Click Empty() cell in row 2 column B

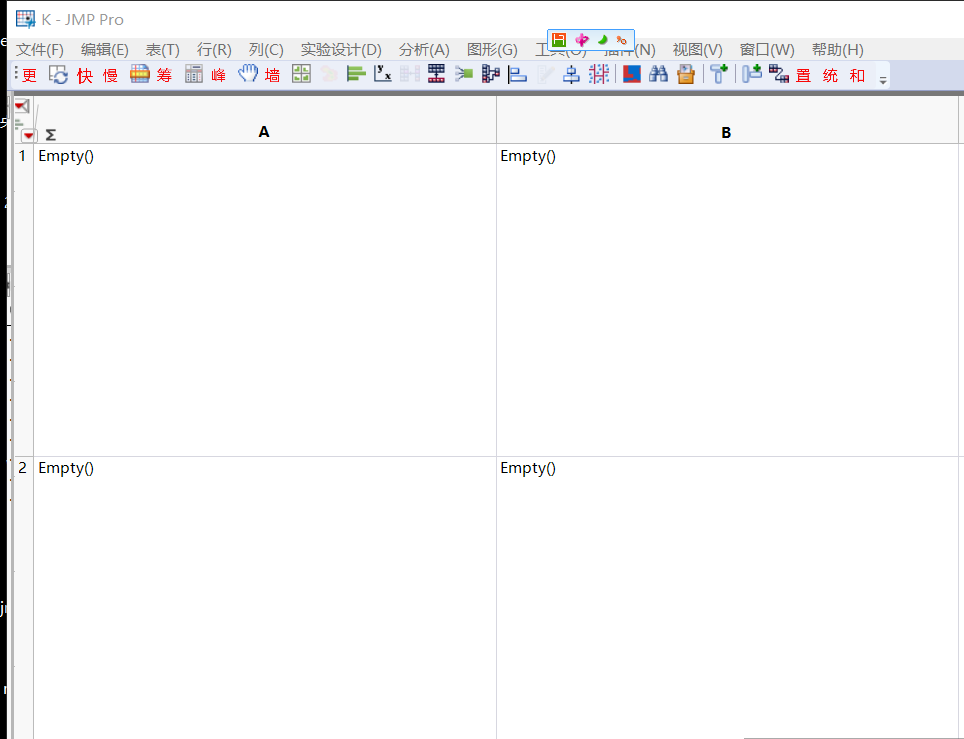(x=727, y=598)
